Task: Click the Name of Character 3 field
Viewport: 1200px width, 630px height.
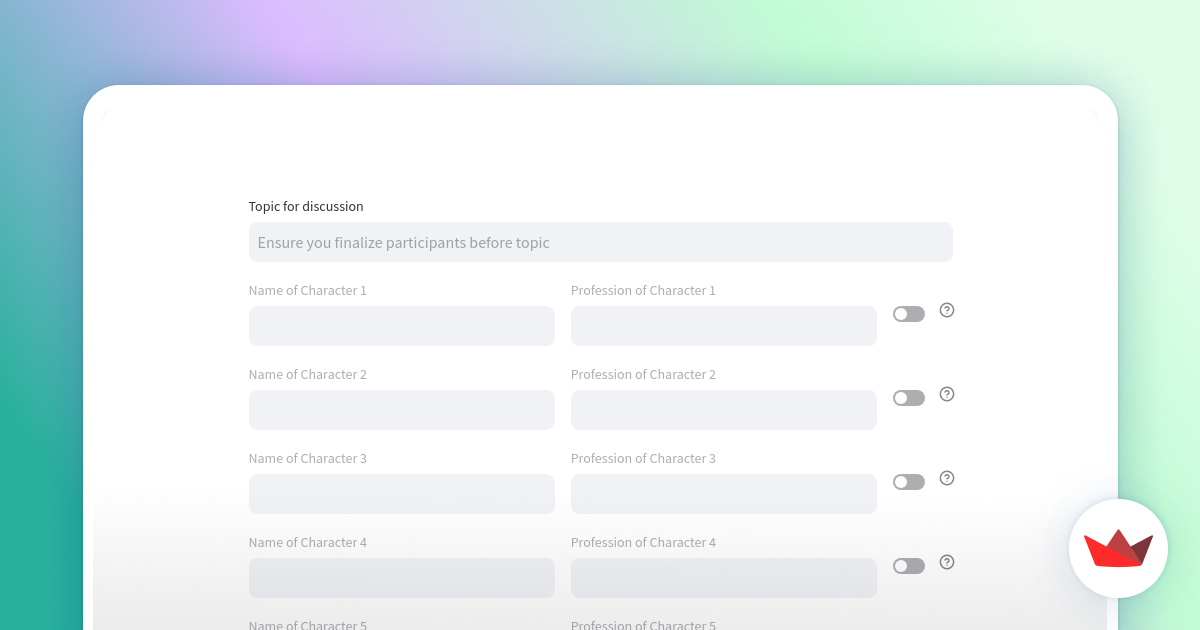Action: click(x=402, y=494)
